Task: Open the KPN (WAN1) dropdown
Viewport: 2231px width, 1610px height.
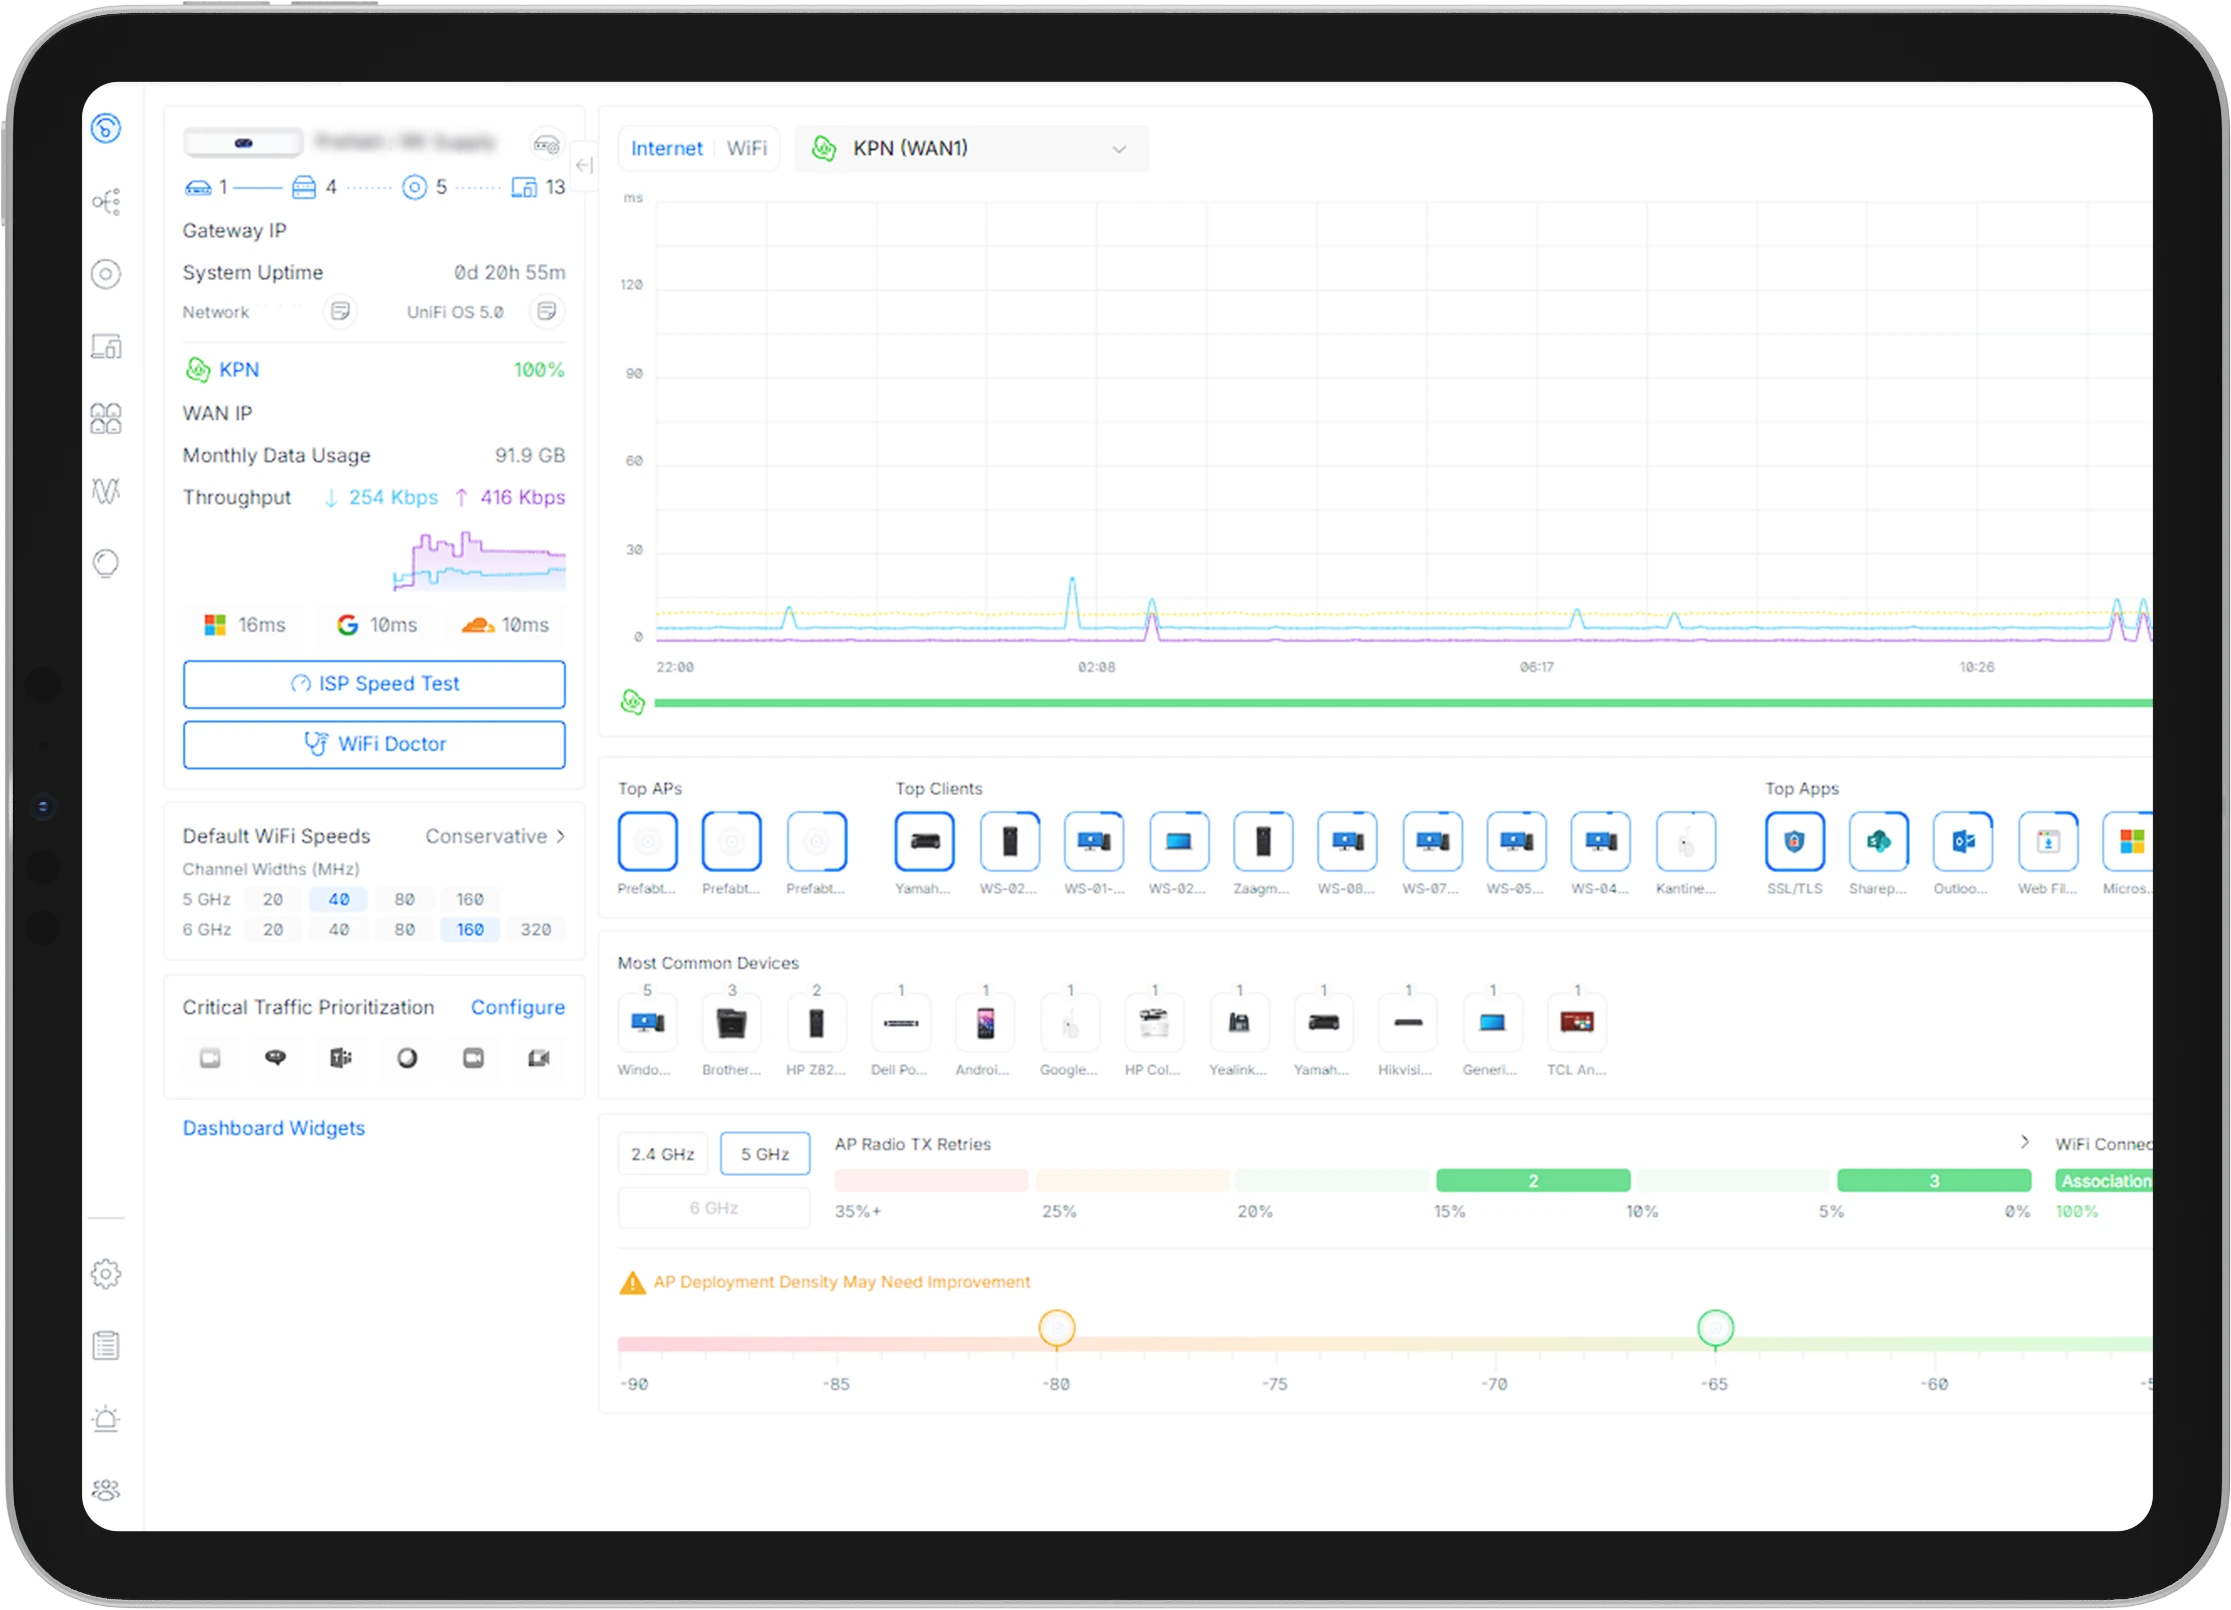Action: (970, 148)
